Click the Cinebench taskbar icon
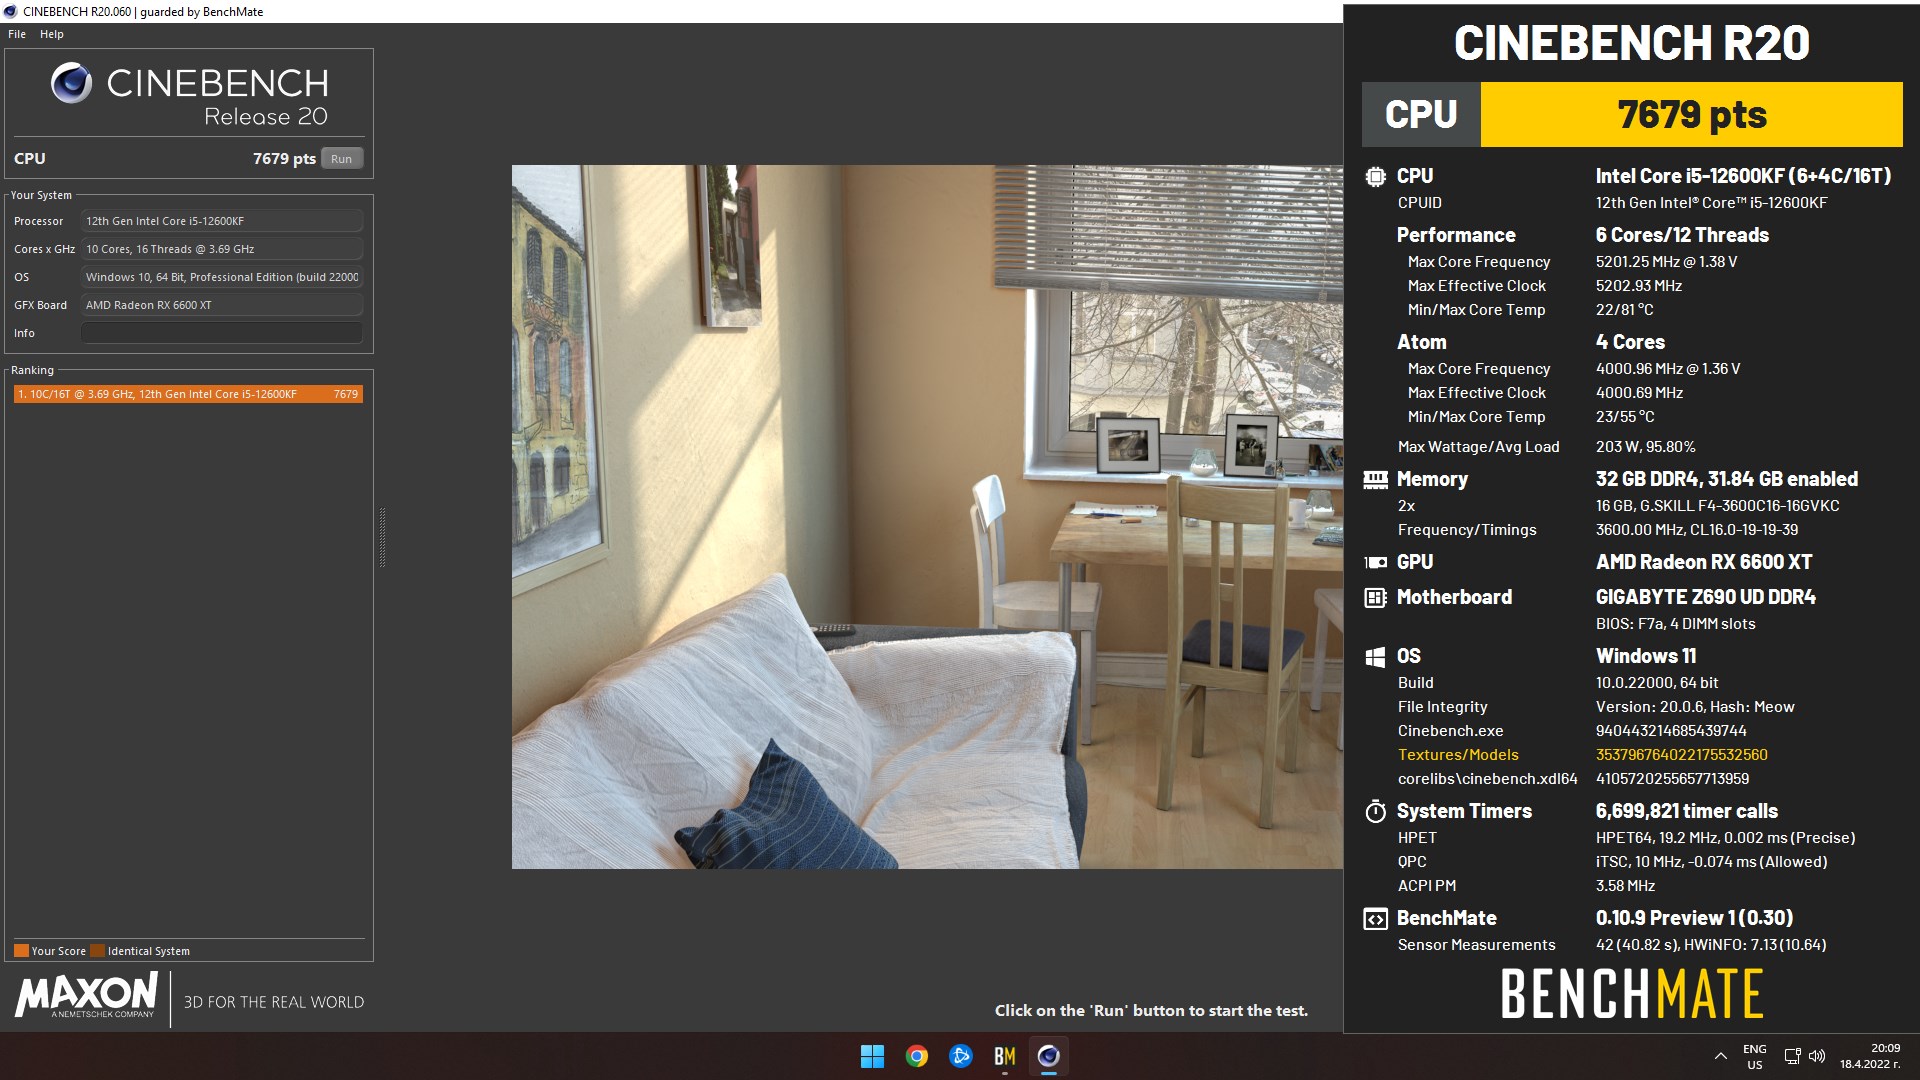 (1048, 1056)
